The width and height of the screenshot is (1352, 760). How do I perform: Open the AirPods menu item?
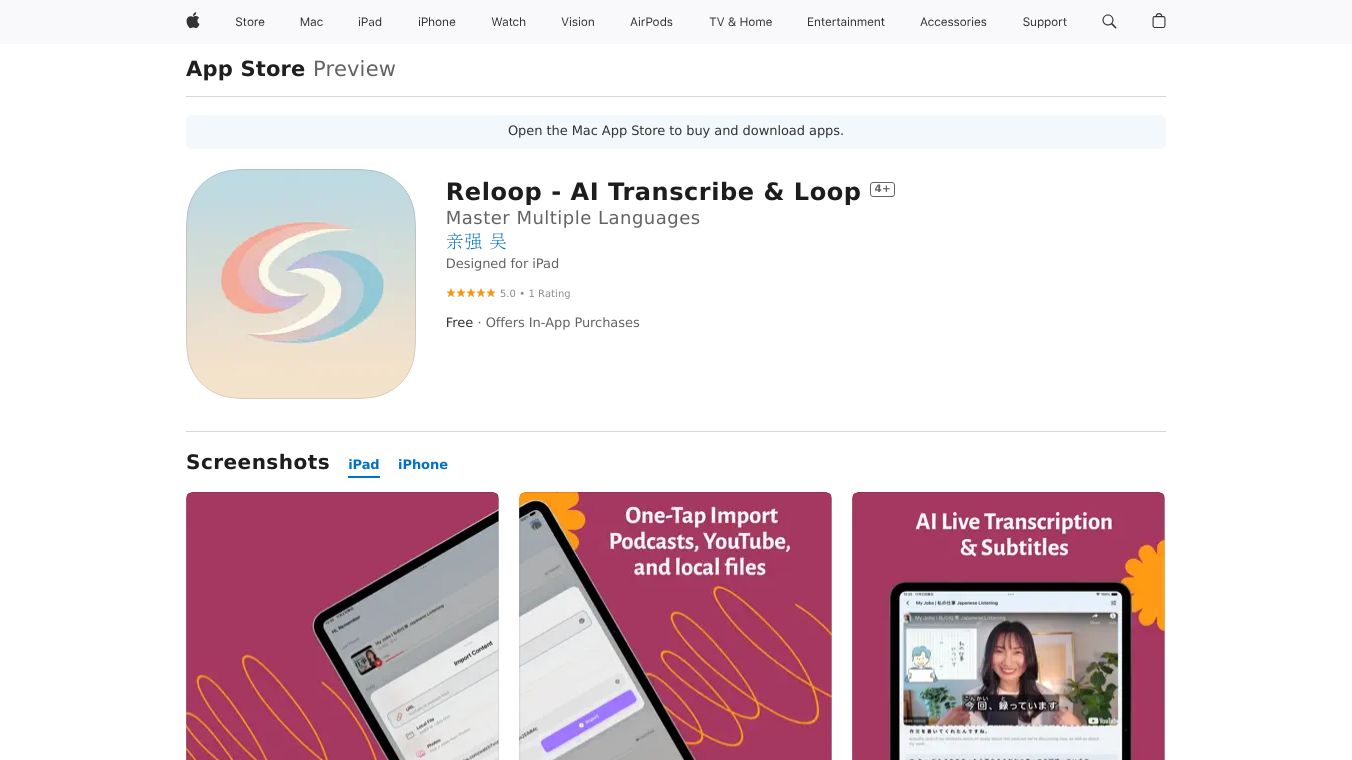tap(651, 22)
